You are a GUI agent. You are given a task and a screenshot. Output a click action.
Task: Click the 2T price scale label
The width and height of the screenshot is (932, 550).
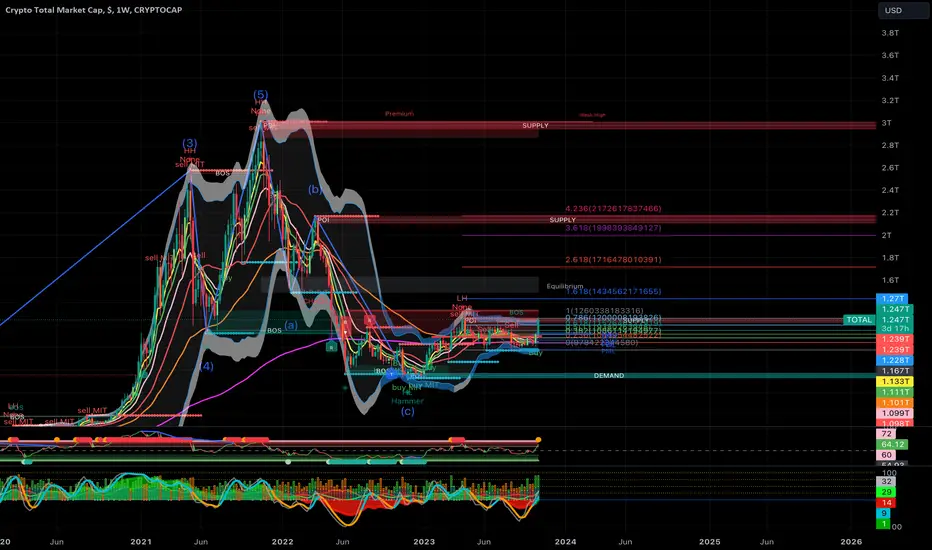click(x=886, y=235)
